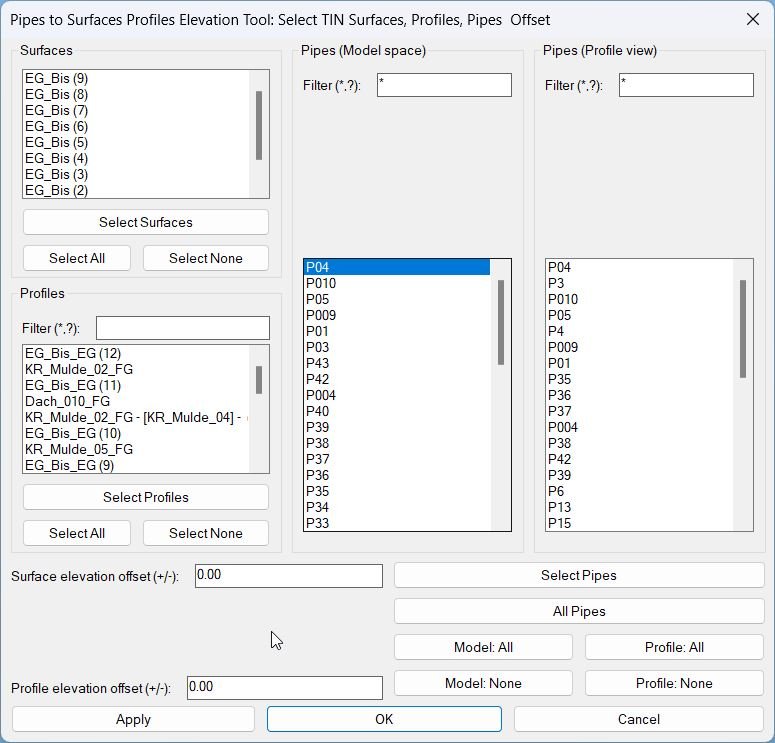
Task: Select profile EG_Bis_EG (10)
Action: [136, 433]
